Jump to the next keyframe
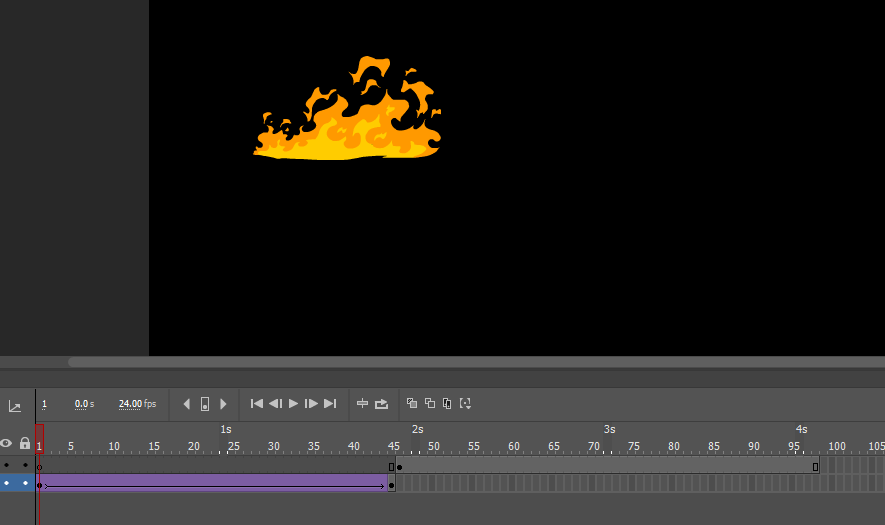The width and height of the screenshot is (885, 525). 223,404
